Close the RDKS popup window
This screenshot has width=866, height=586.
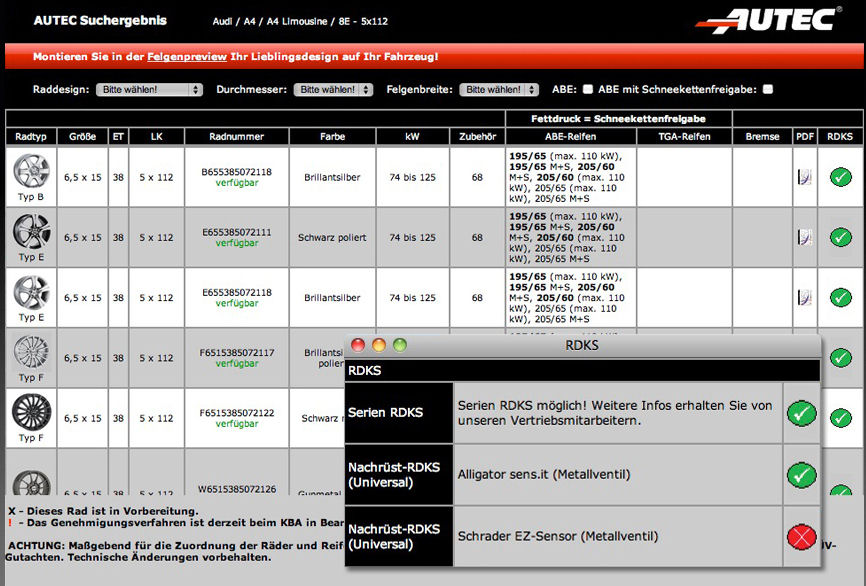pyautogui.click(x=358, y=345)
